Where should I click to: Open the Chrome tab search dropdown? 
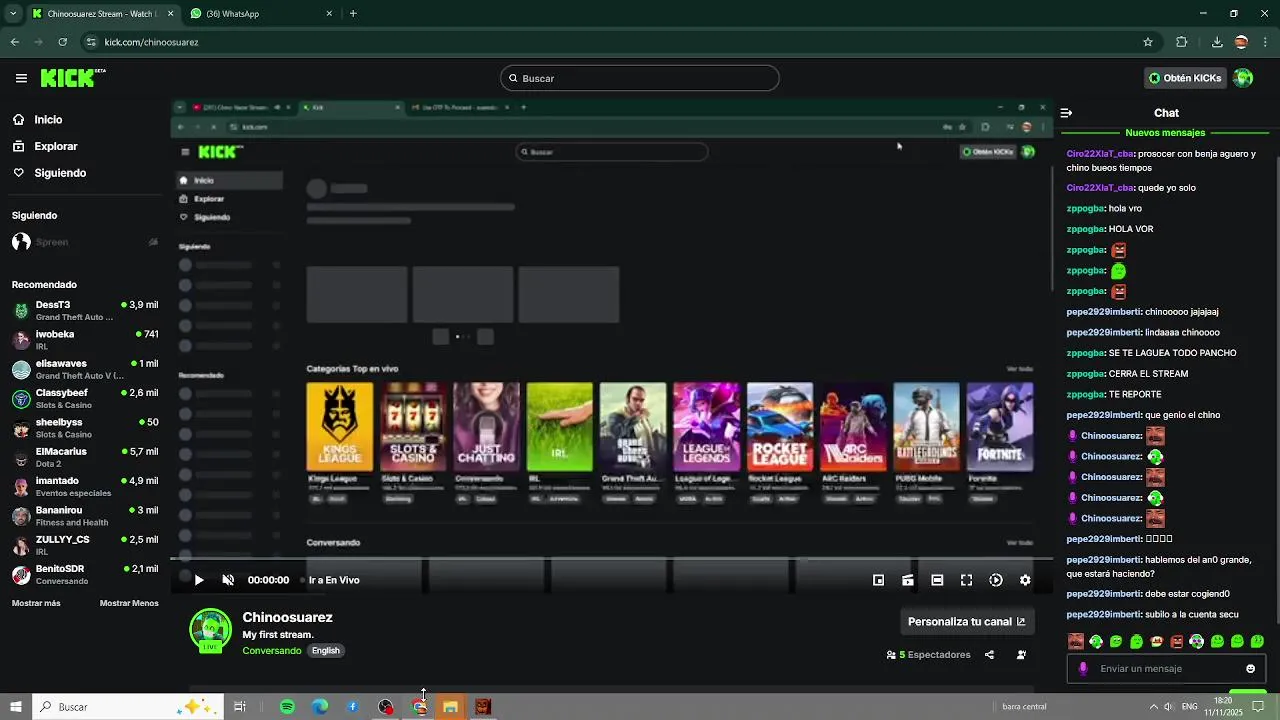13,13
